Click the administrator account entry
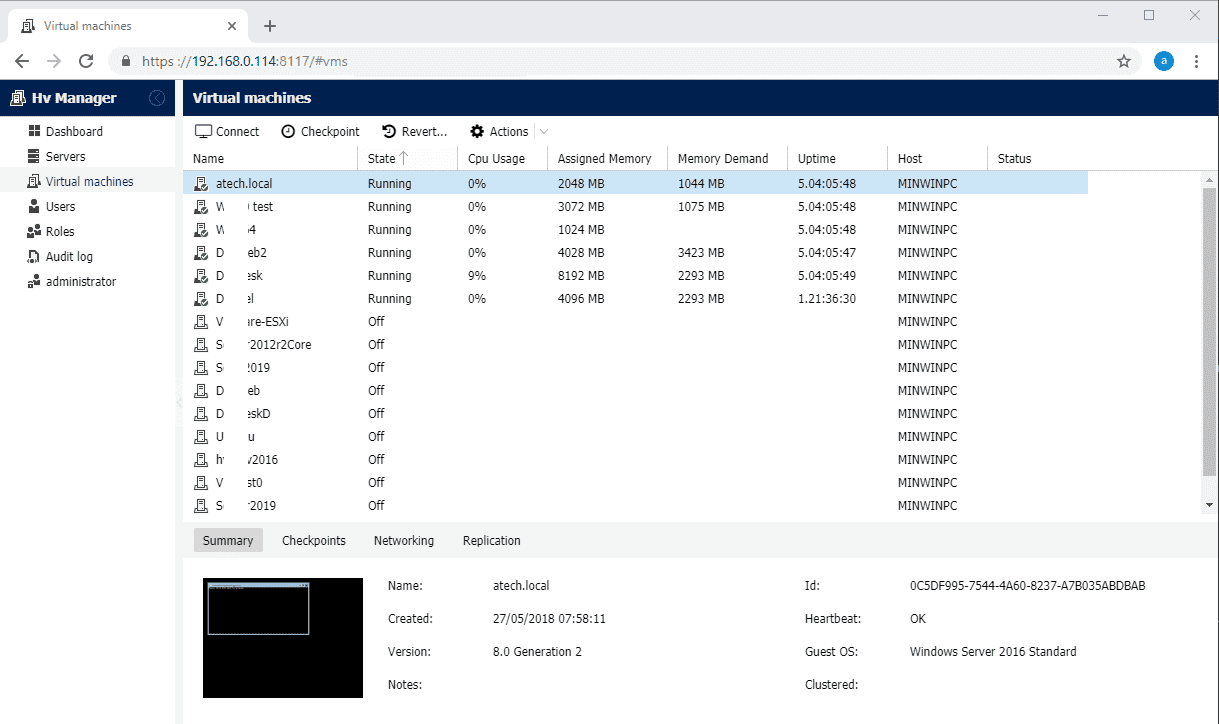Image resolution: width=1219 pixels, height=724 pixels. 72,281
